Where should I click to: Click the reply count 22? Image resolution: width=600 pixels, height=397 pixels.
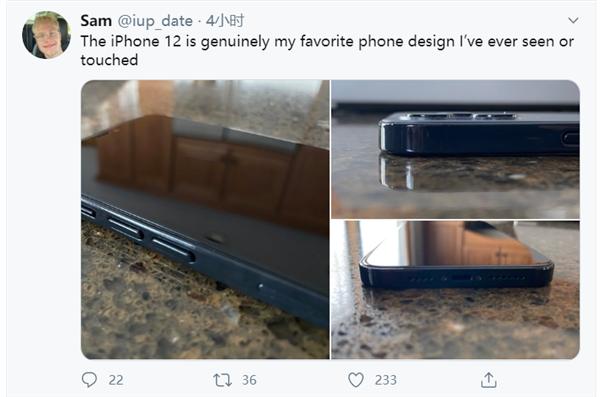116,380
